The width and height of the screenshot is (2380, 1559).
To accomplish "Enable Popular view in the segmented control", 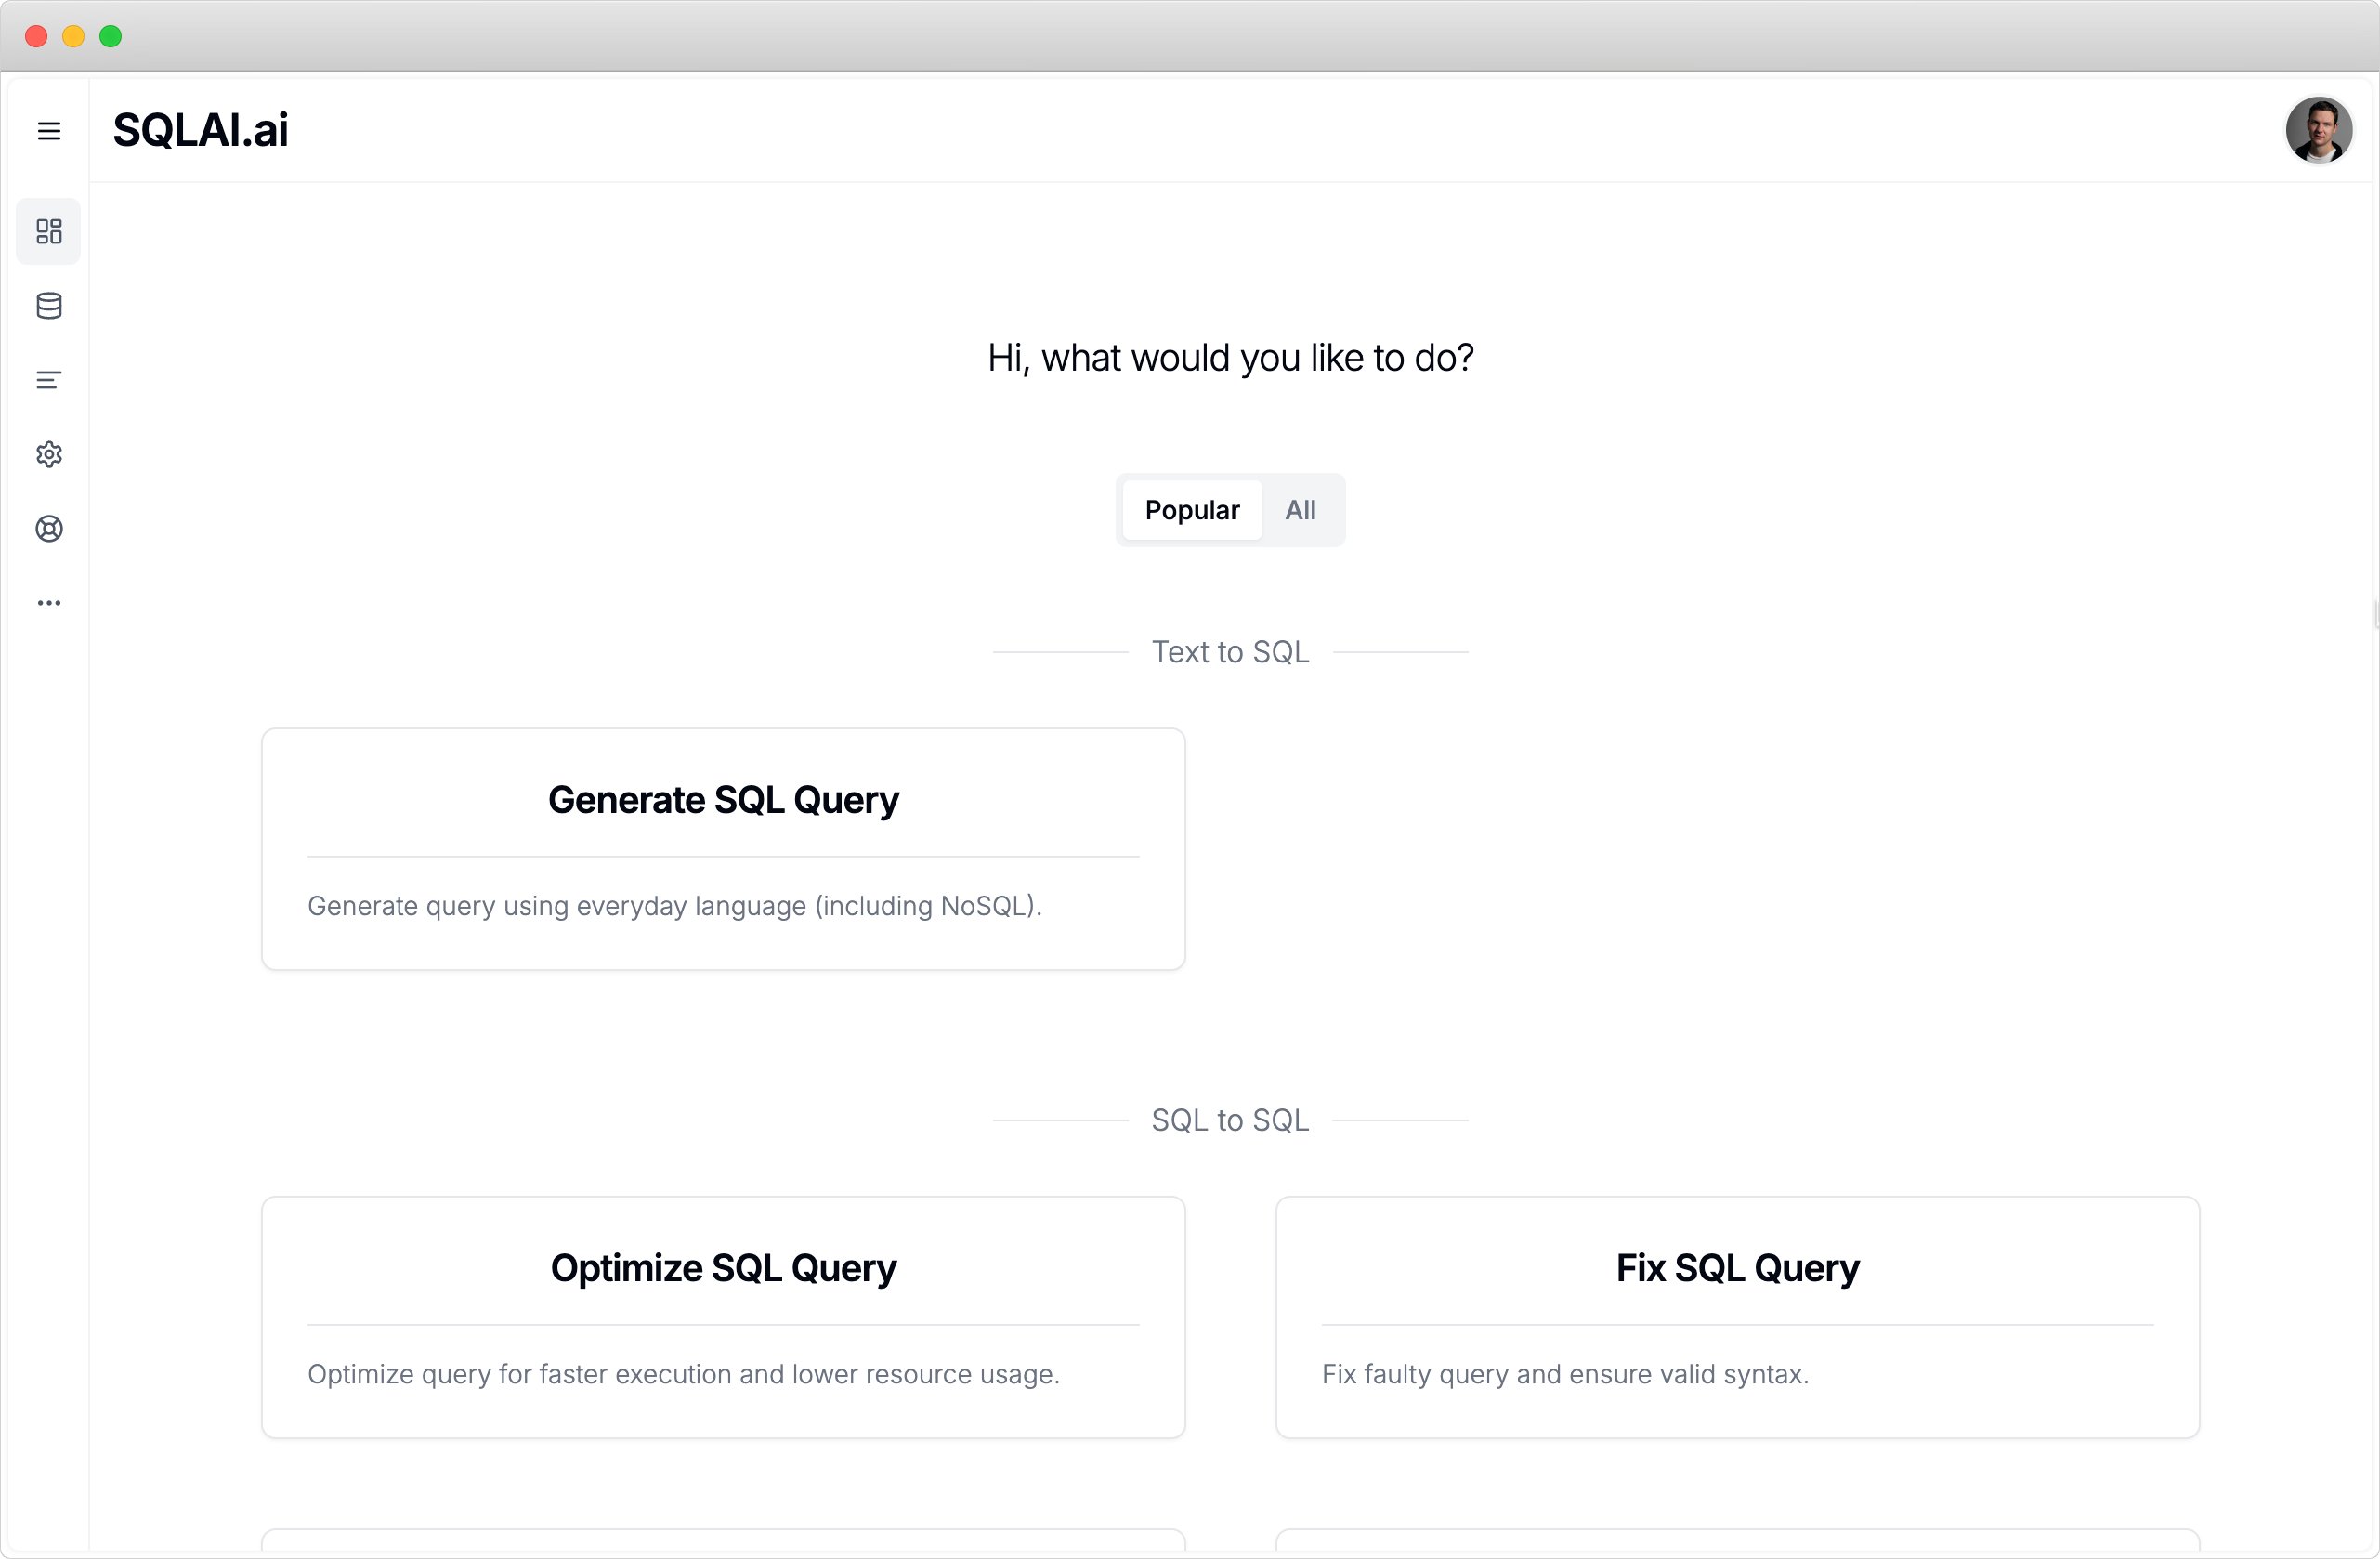I will (x=1190, y=509).
